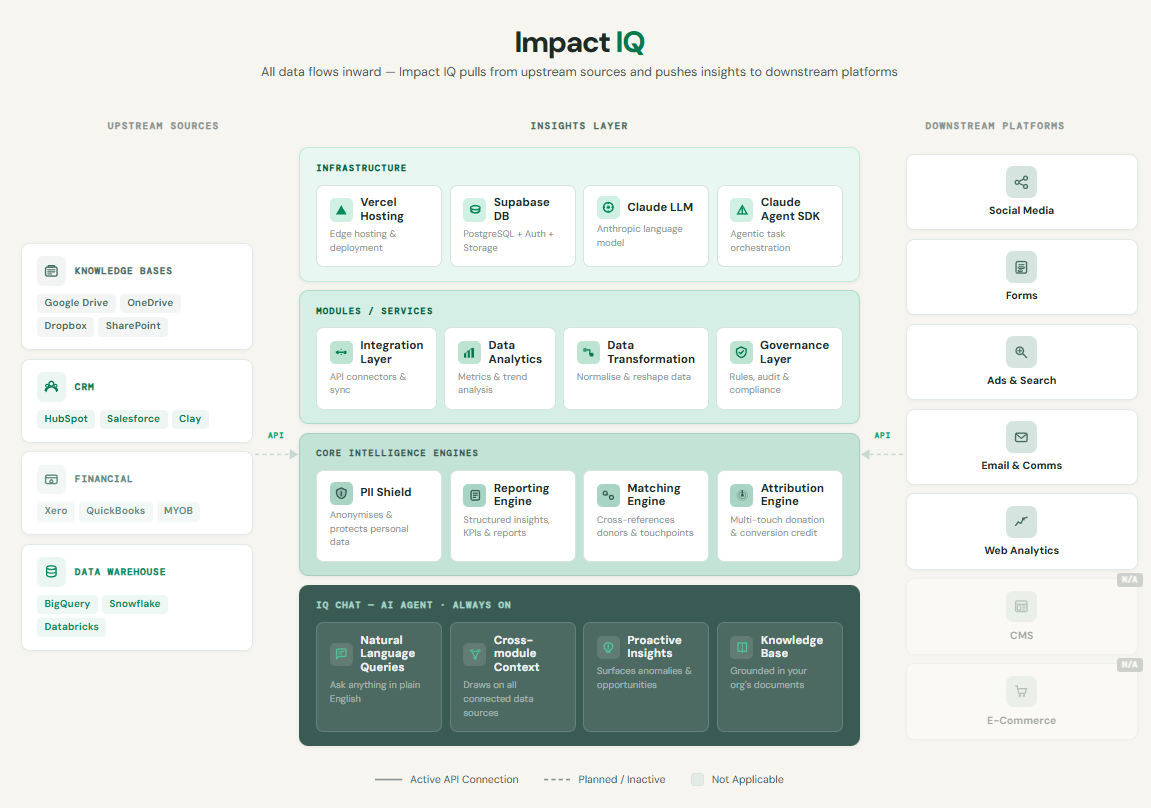This screenshot has height=808, width=1151.
Task: Select the Databricks tag
Action: (71, 627)
